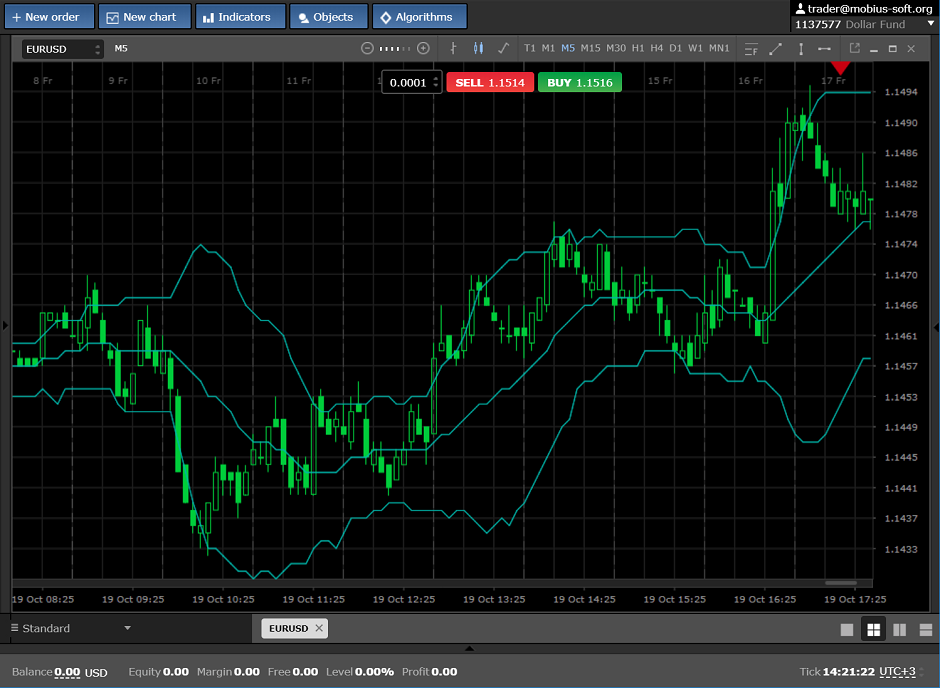Viewport: 940px width, 688px height.
Task: Expand the bottom panel with the up arrow
Action: 469,648
